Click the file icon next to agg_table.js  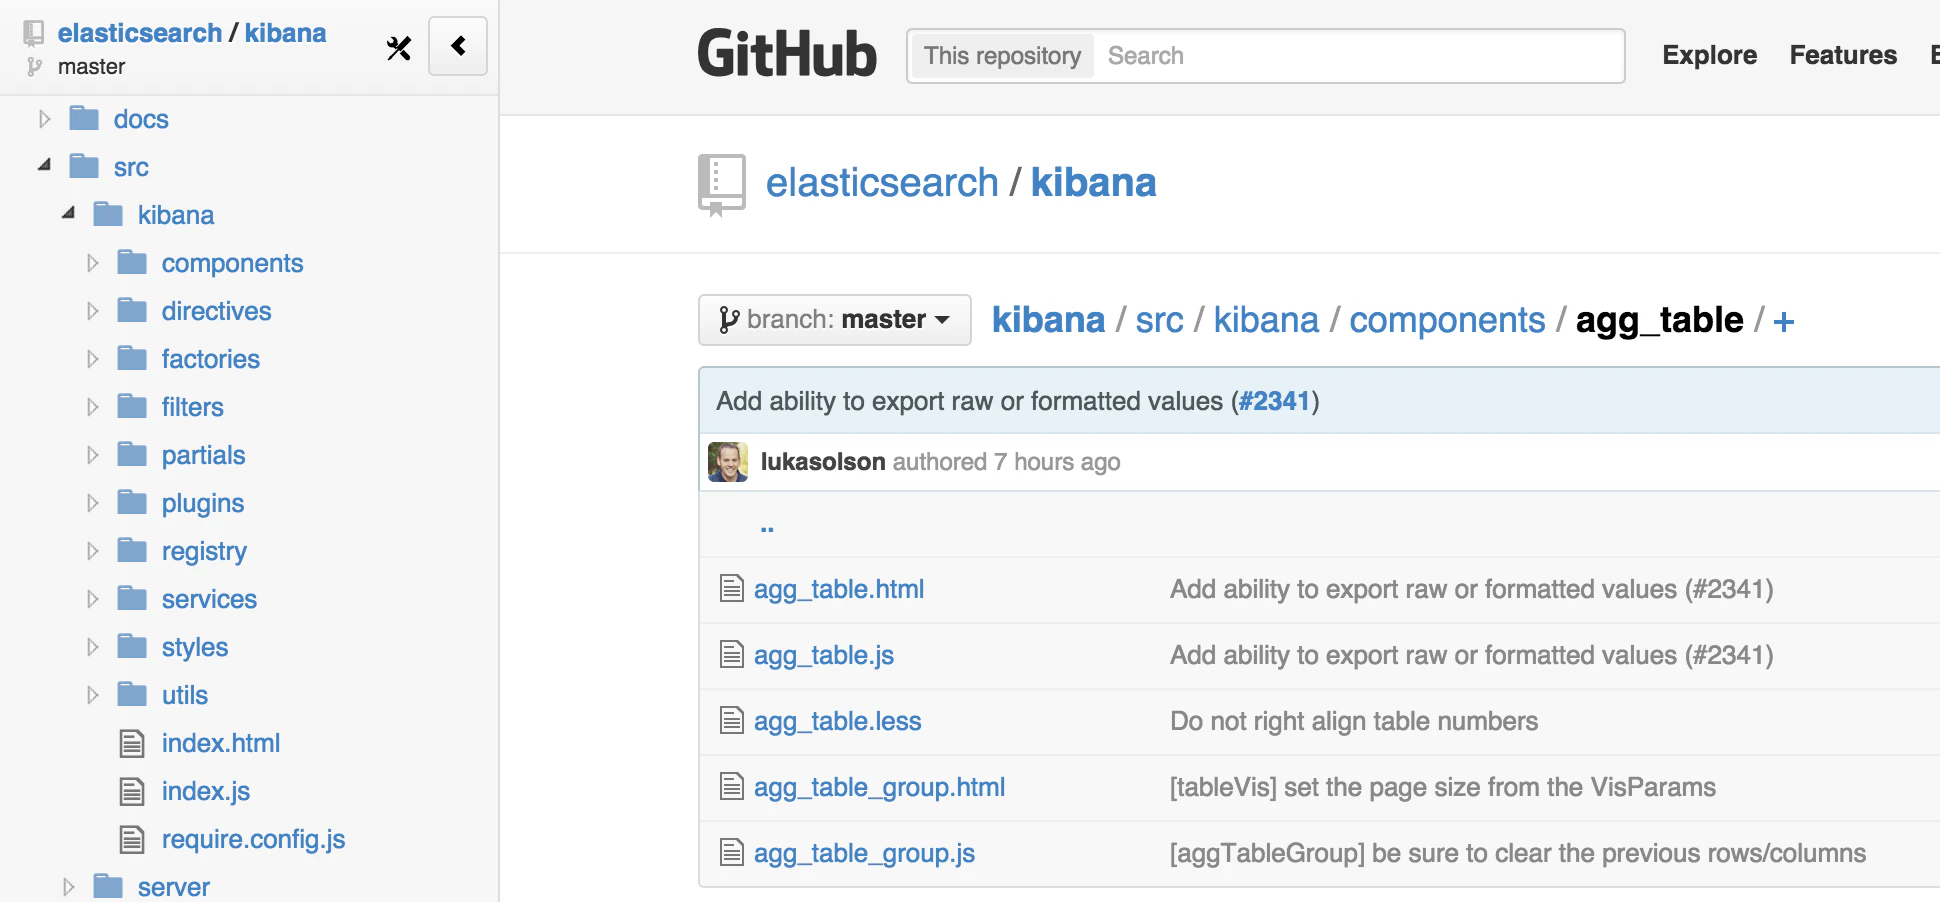(x=732, y=654)
